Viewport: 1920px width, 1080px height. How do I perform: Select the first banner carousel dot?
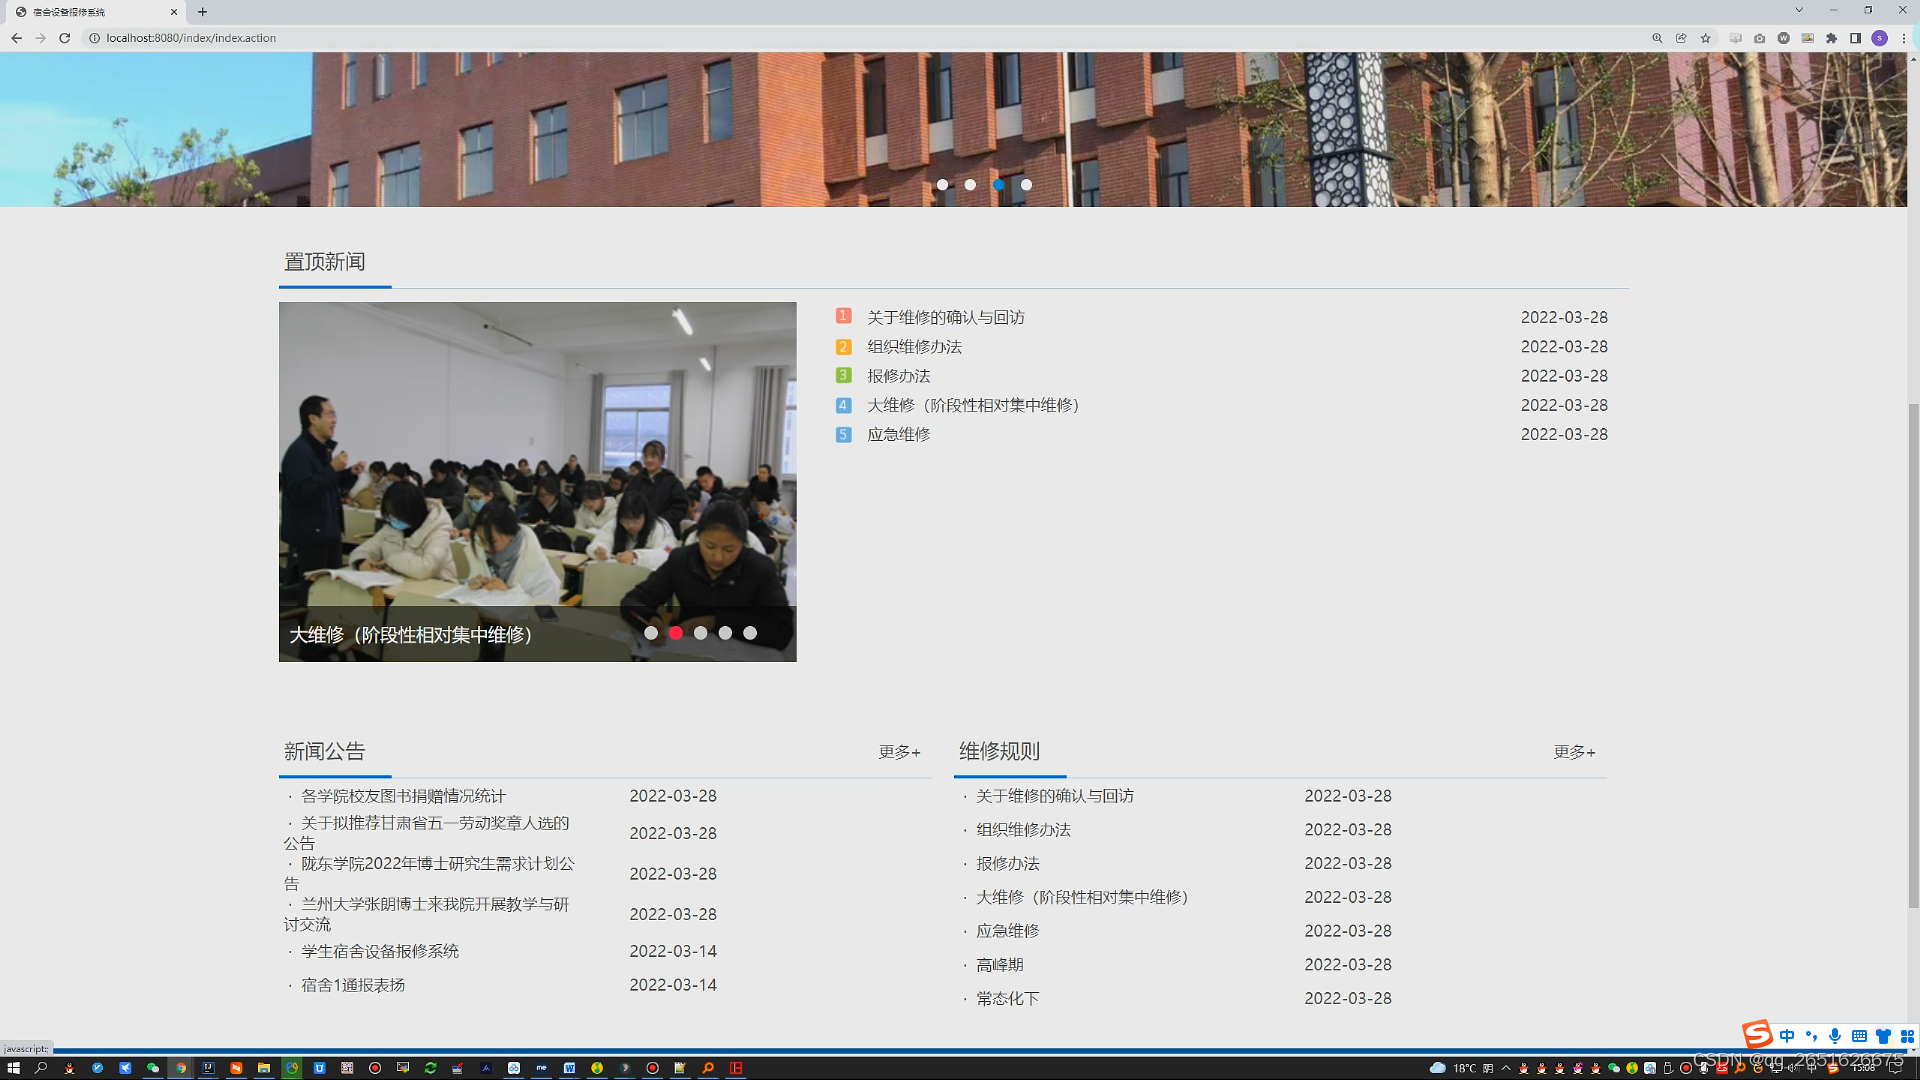click(x=942, y=185)
